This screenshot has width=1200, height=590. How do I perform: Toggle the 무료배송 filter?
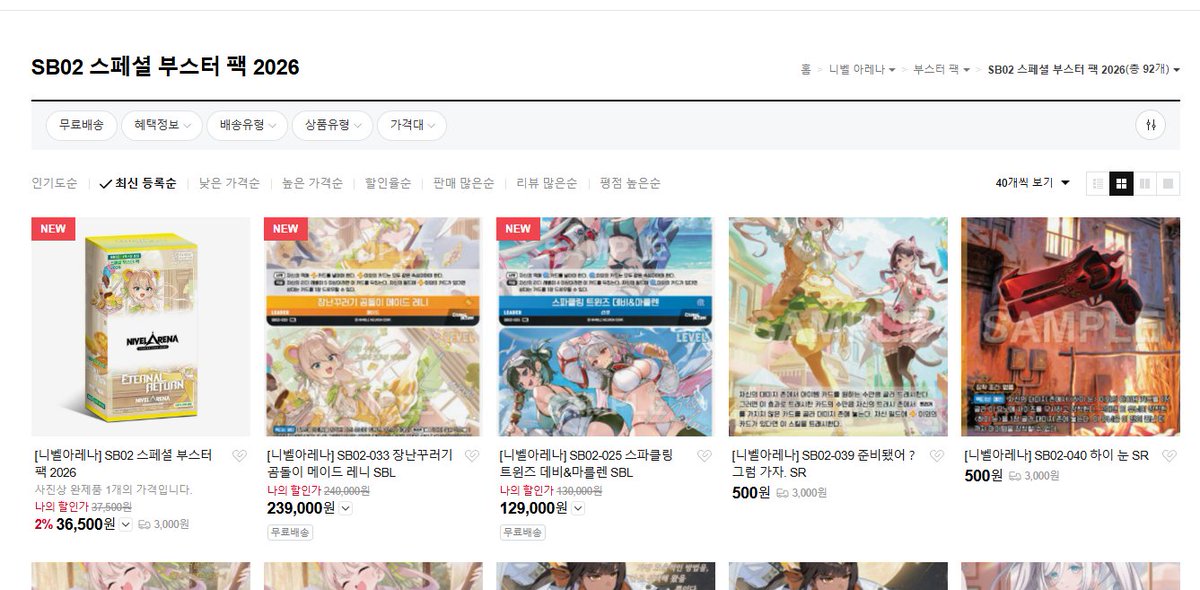click(x=81, y=125)
